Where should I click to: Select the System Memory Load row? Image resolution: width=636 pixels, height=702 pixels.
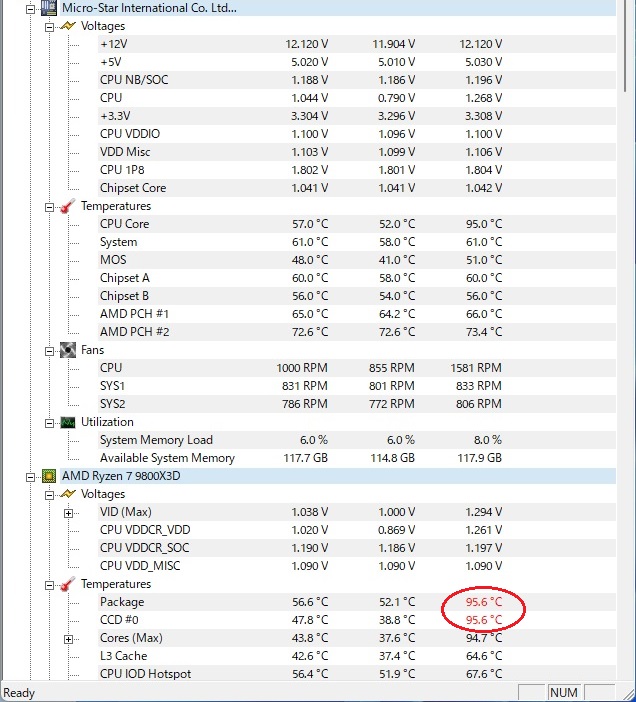[x=156, y=440]
